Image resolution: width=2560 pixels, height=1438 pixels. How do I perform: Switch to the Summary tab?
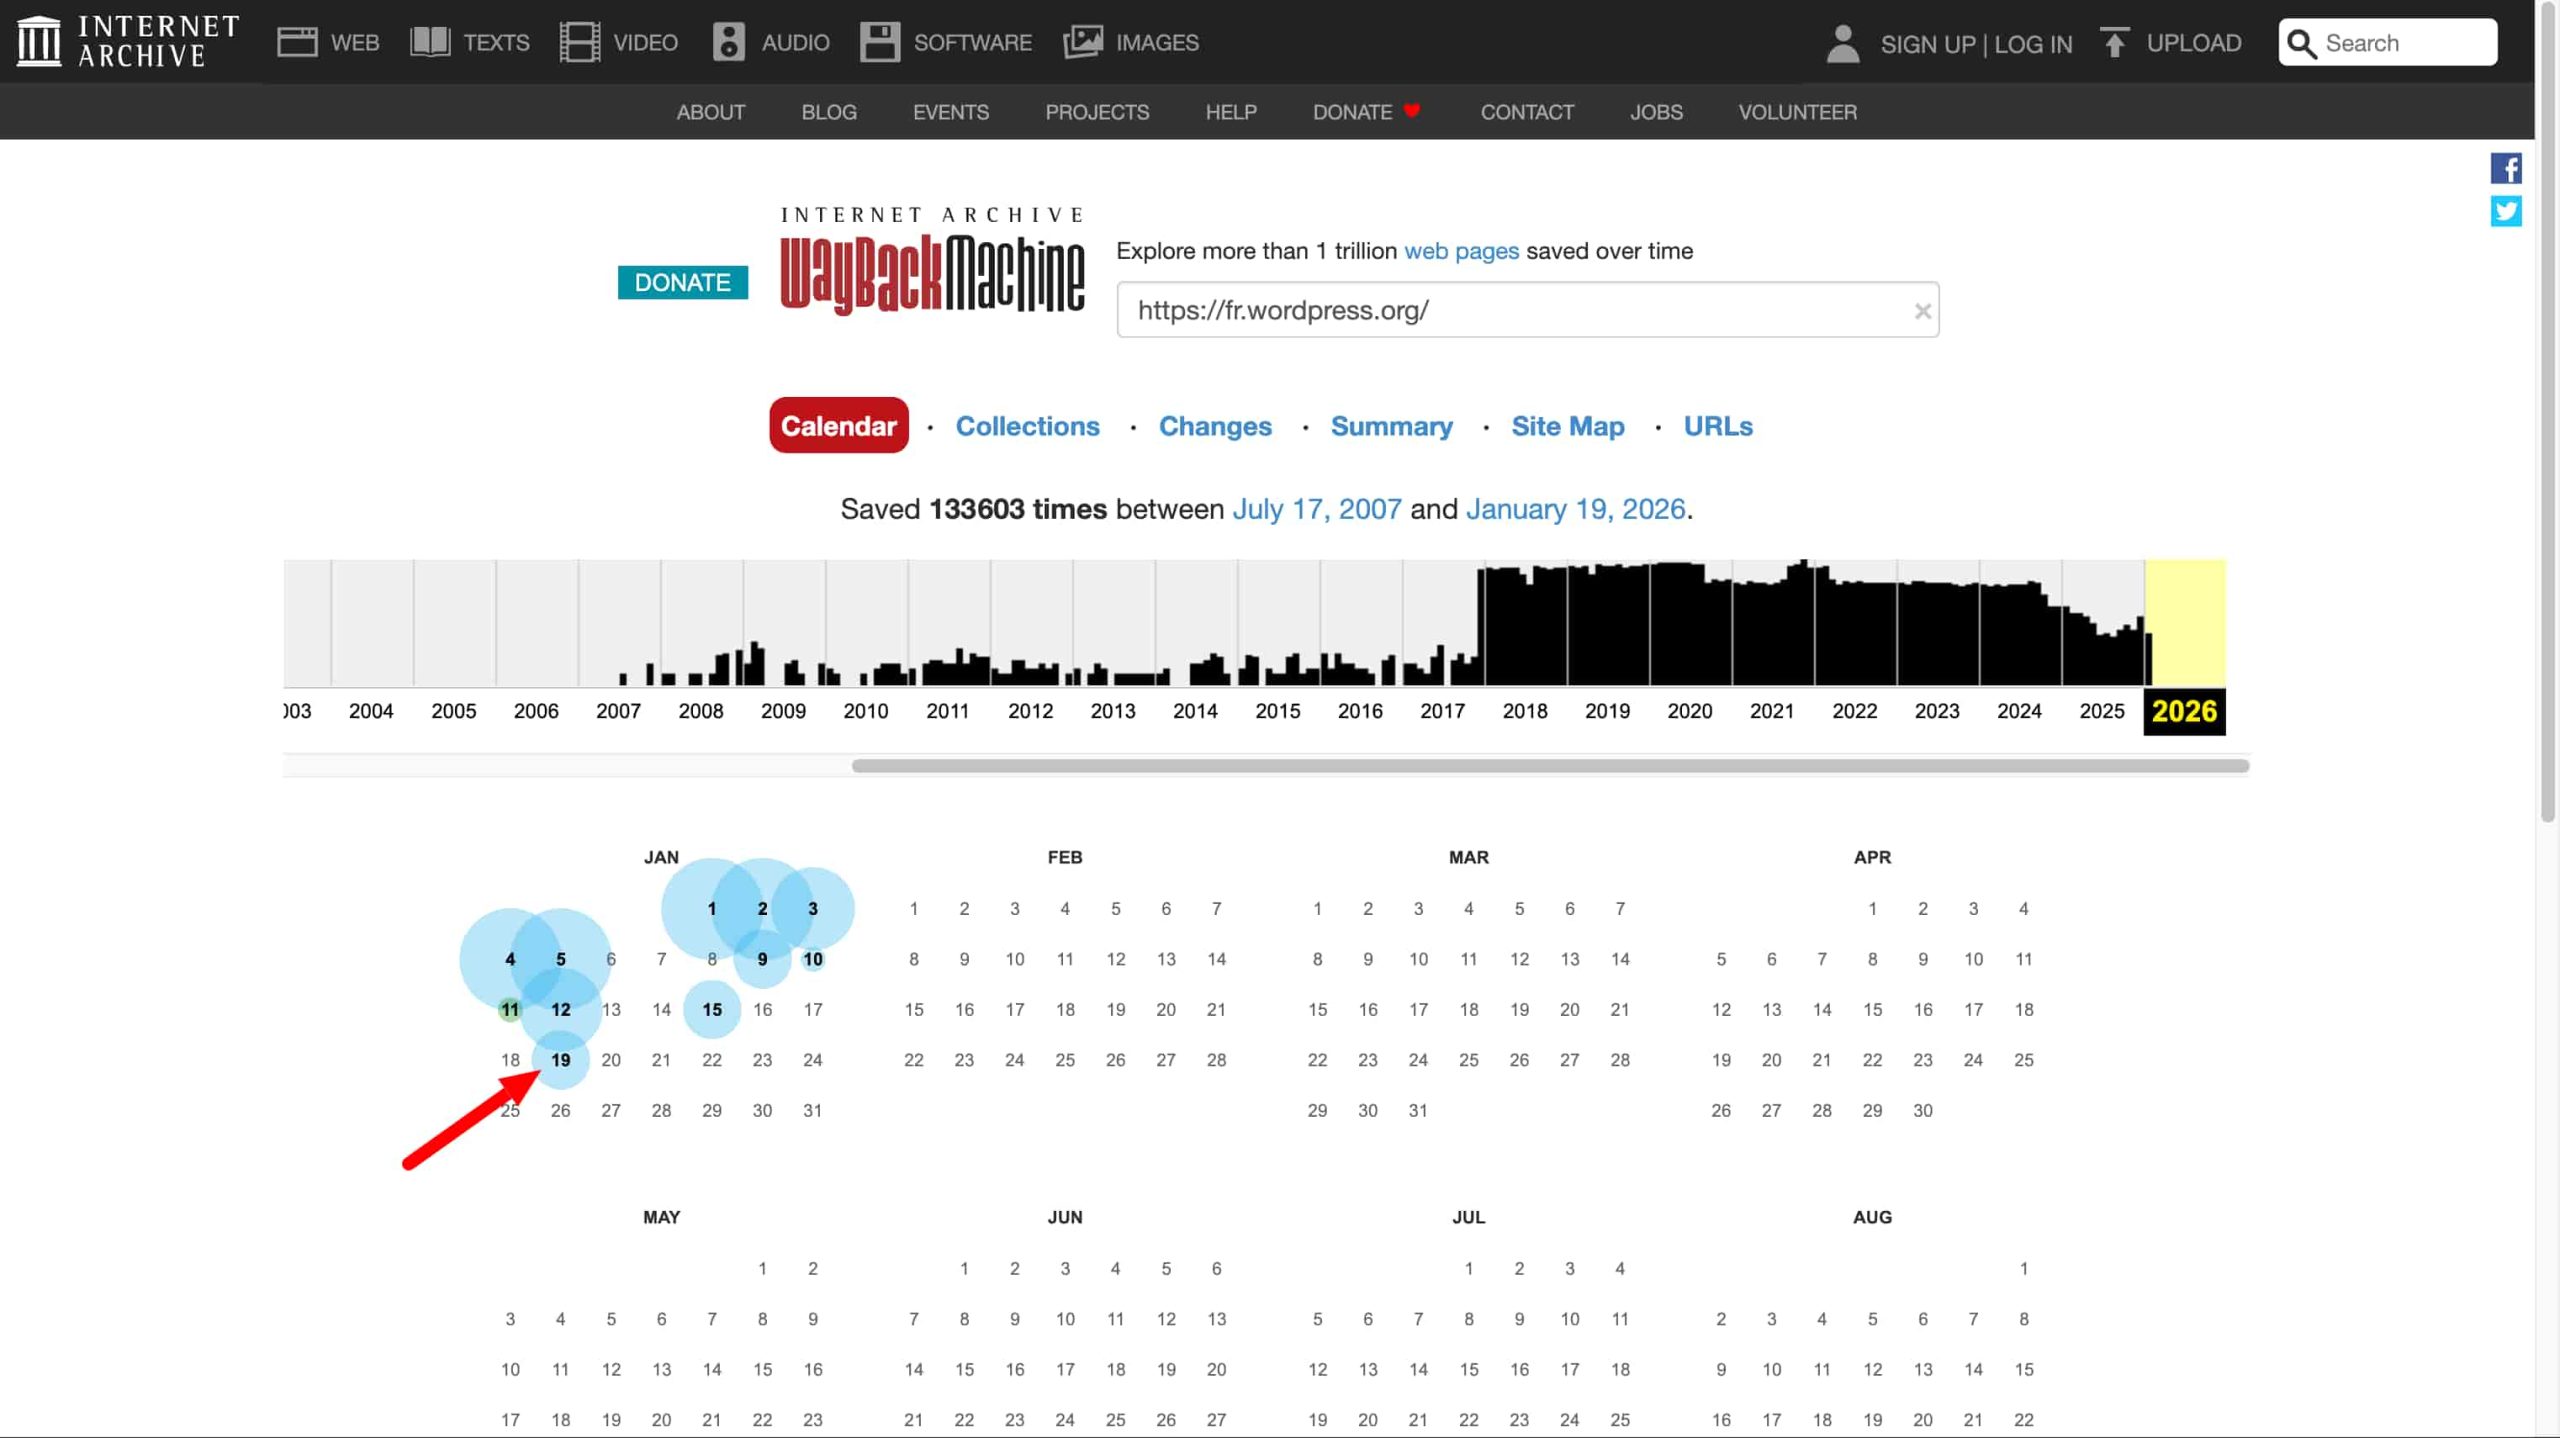tap(1391, 426)
